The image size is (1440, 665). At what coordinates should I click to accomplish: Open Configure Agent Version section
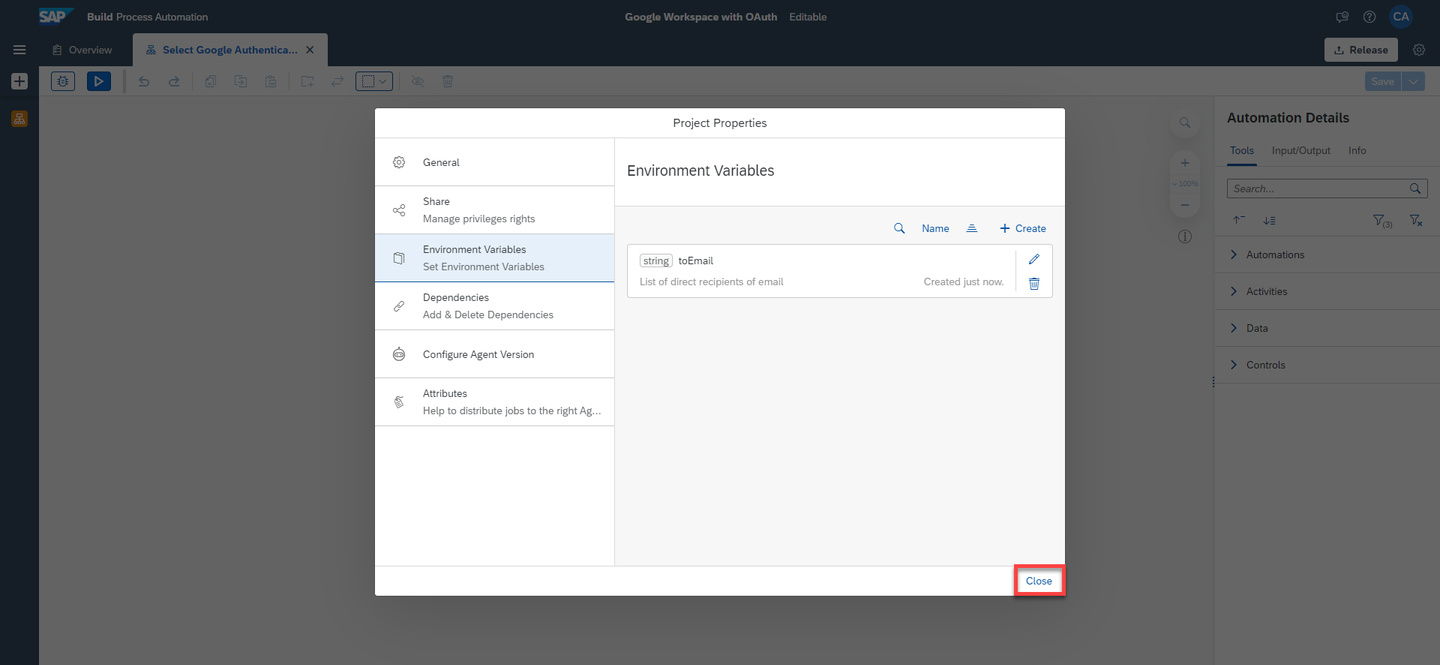[495, 354]
